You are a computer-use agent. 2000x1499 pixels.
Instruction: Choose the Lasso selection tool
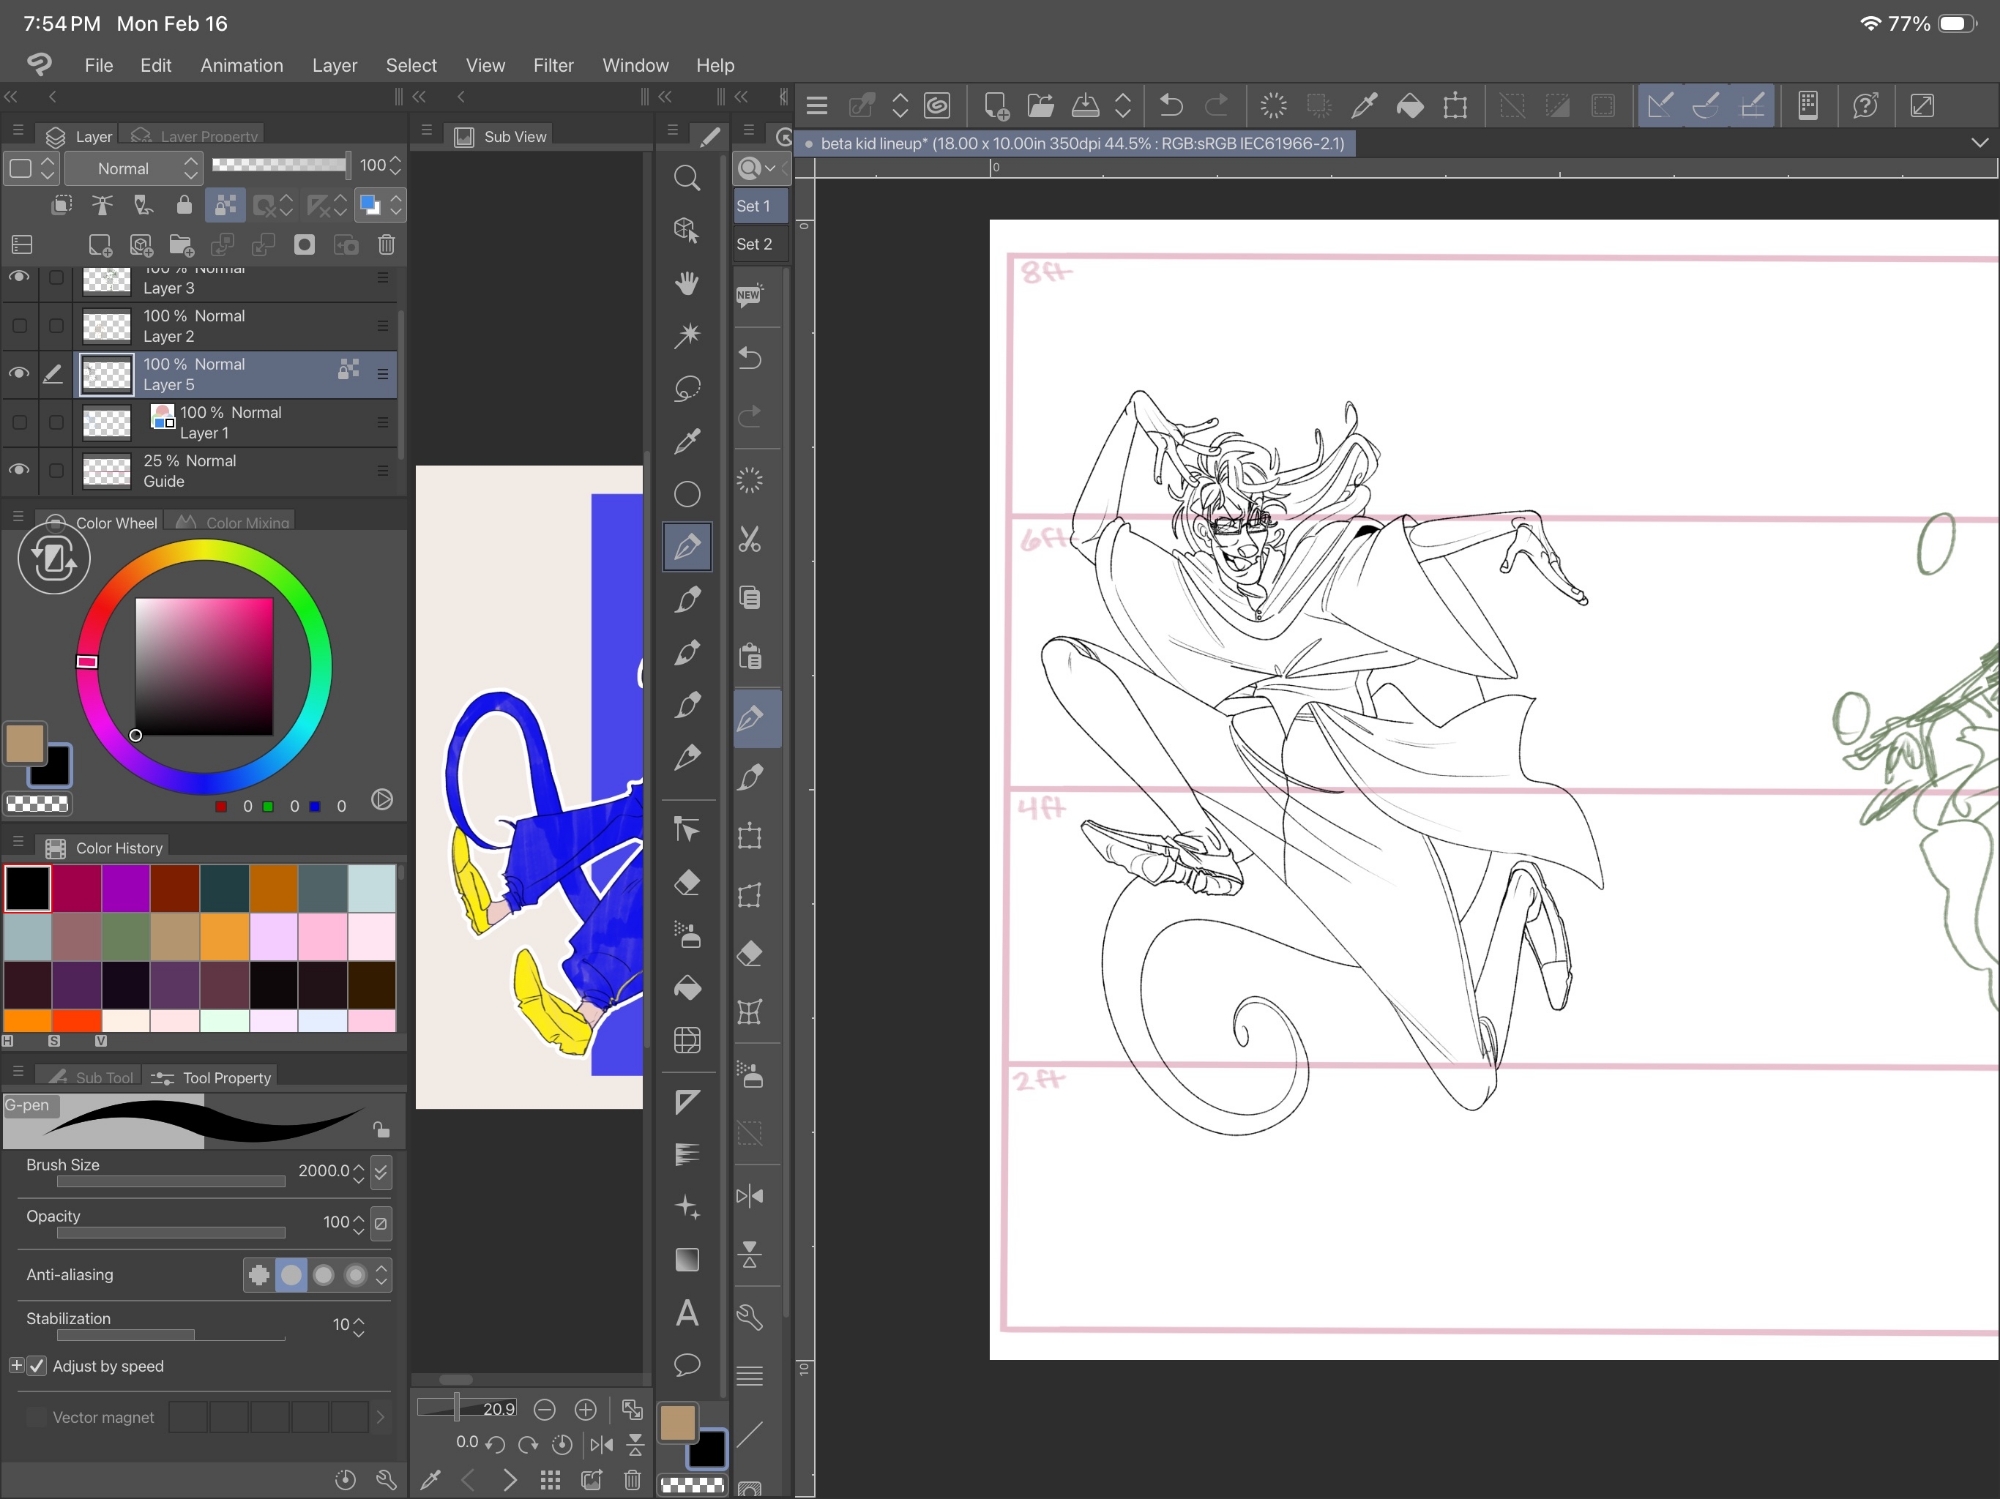[x=686, y=388]
